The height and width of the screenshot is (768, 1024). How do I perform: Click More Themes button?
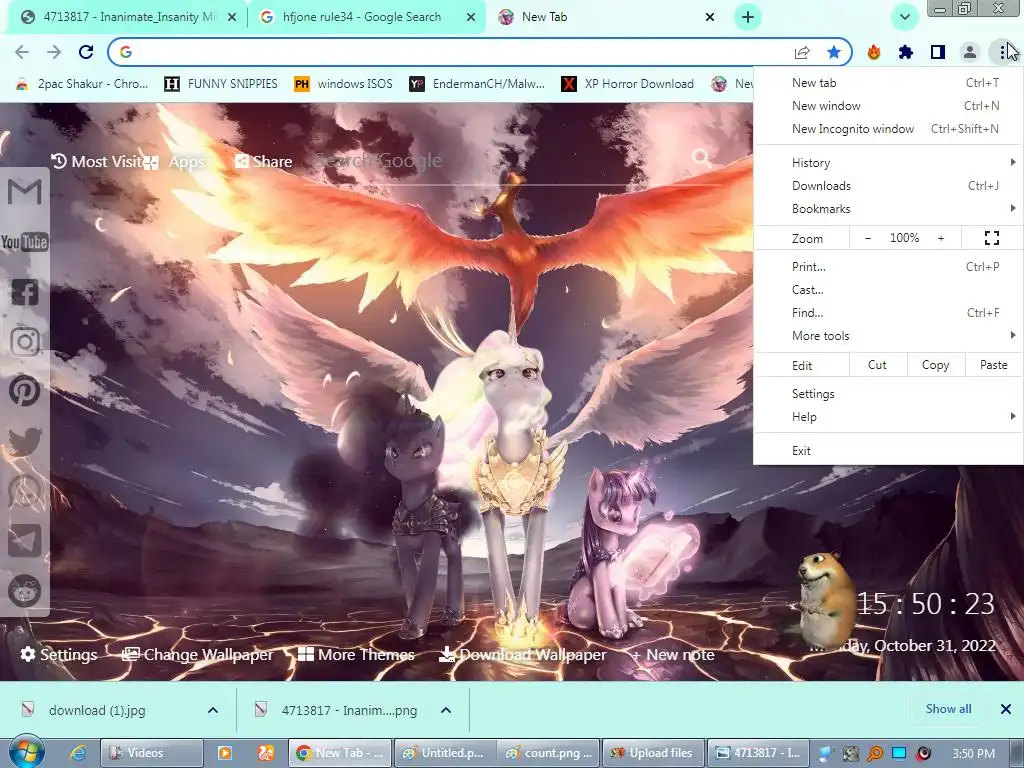coord(356,654)
